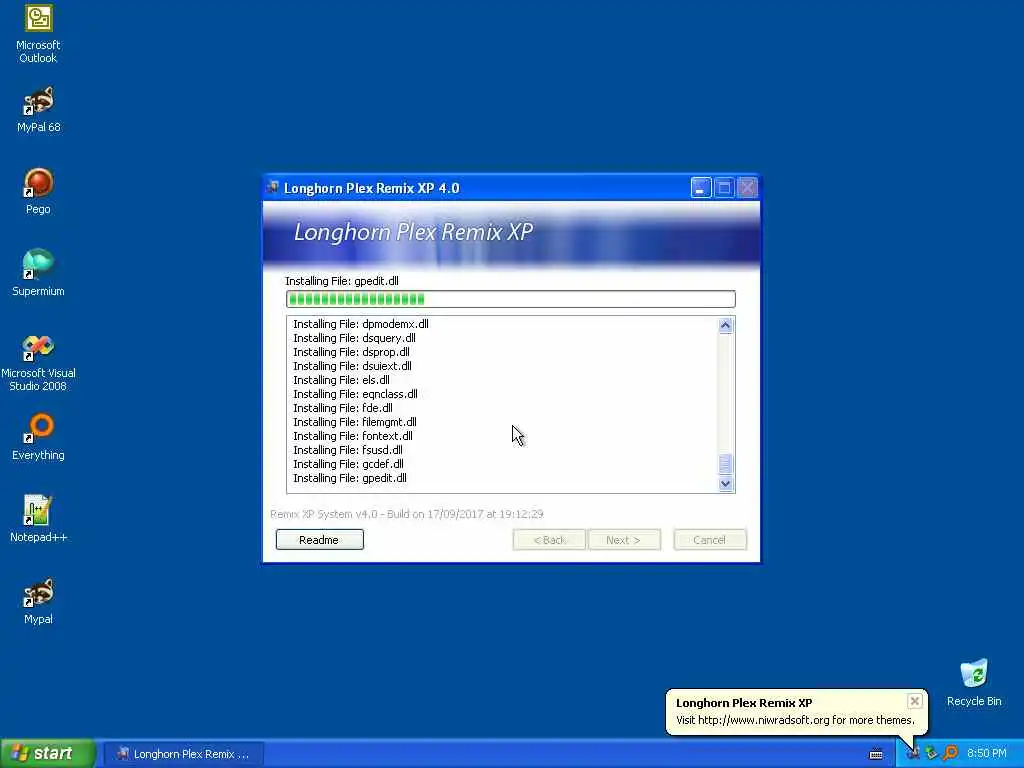The image size is (1024, 768).
Task: Open Microsoft Outlook desktop icon
Action: point(38,34)
